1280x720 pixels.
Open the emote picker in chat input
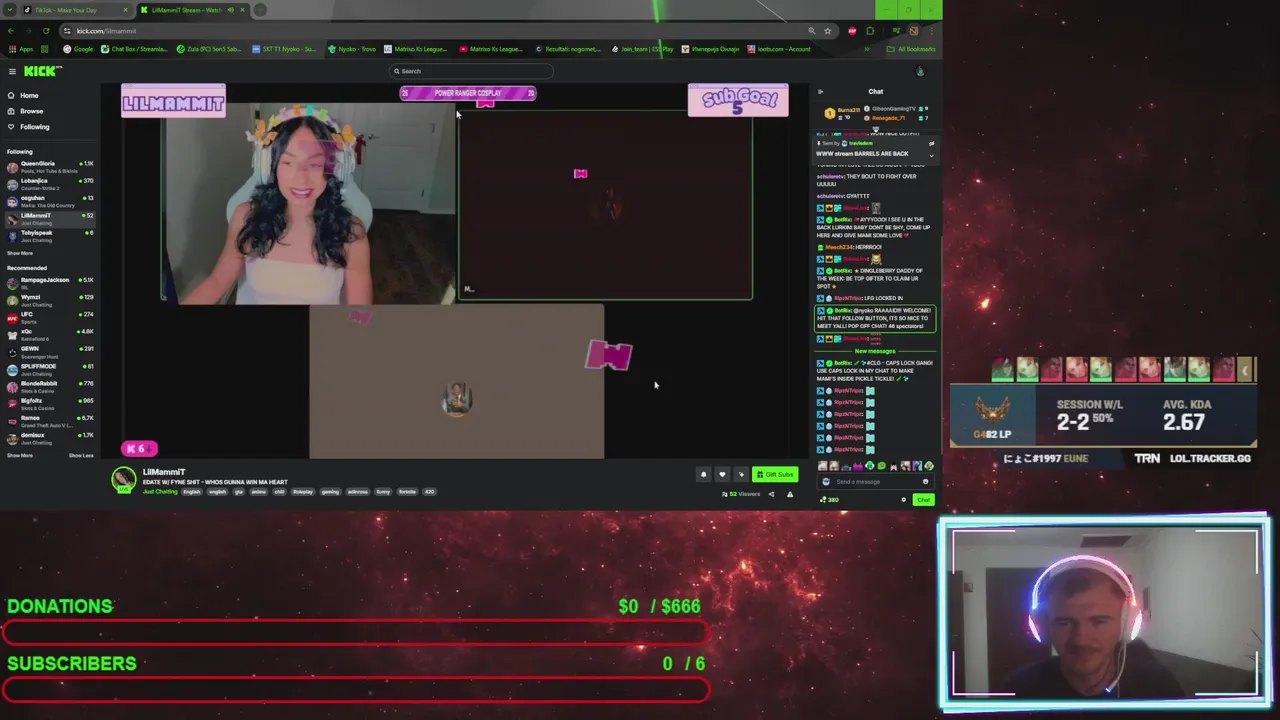coord(925,482)
